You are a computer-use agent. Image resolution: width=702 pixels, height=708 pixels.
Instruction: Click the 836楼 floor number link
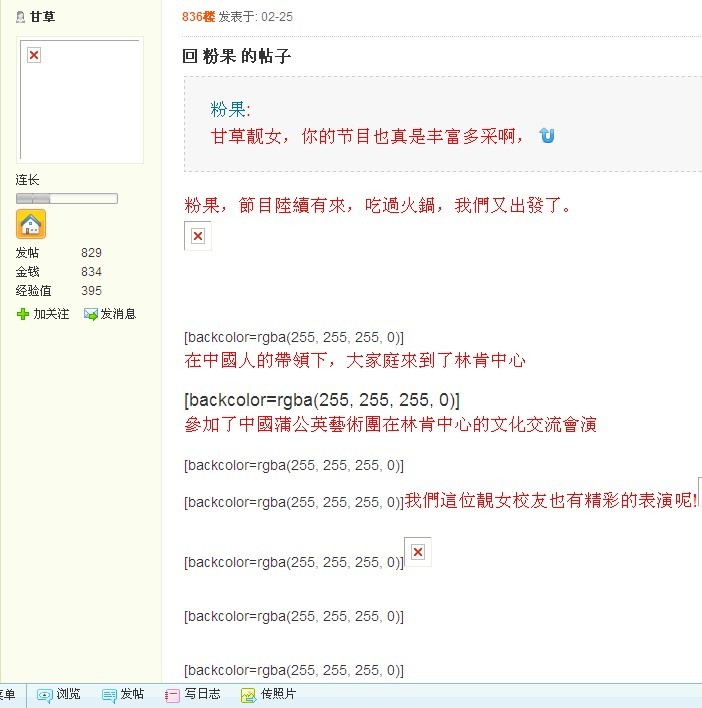(198, 17)
